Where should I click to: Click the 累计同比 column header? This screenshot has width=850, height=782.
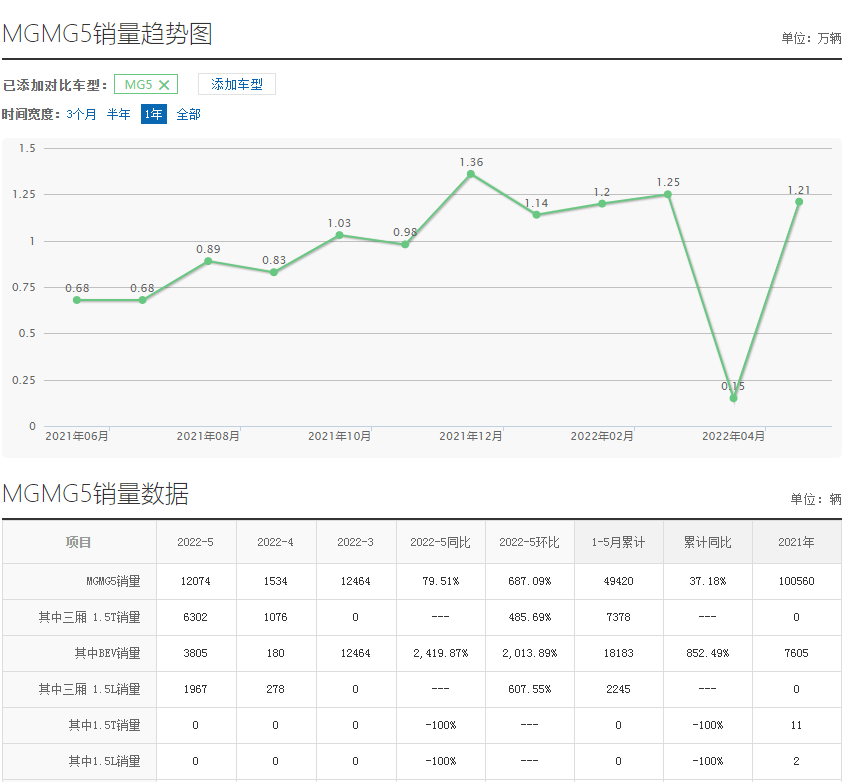click(707, 542)
